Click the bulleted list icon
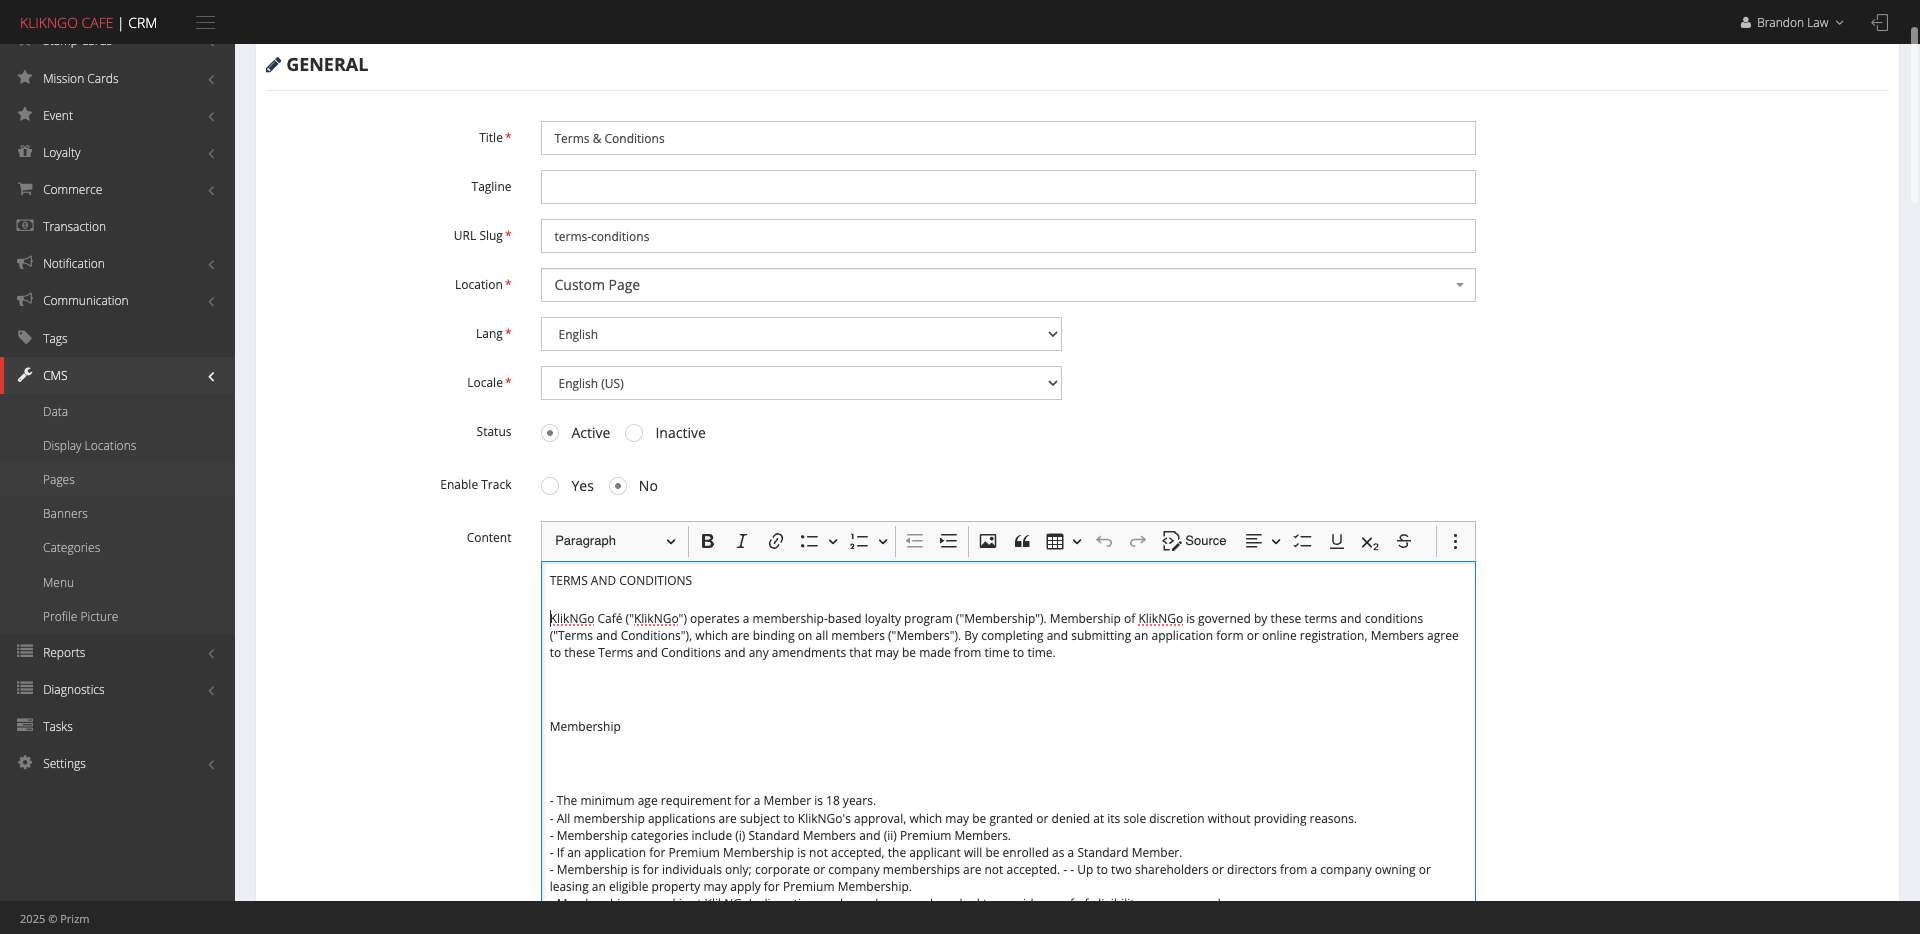 tap(809, 541)
